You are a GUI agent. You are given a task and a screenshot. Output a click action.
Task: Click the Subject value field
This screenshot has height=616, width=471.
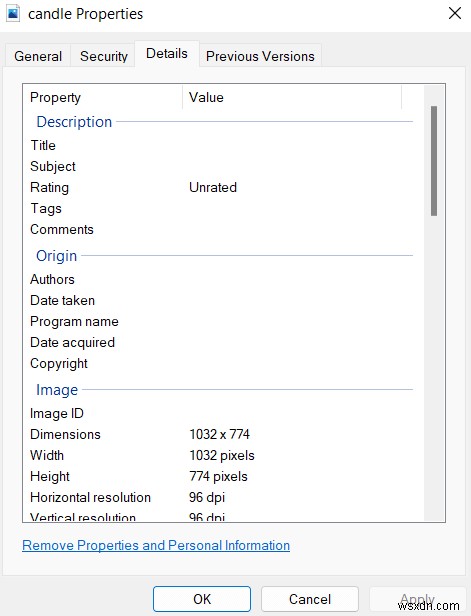295,167
